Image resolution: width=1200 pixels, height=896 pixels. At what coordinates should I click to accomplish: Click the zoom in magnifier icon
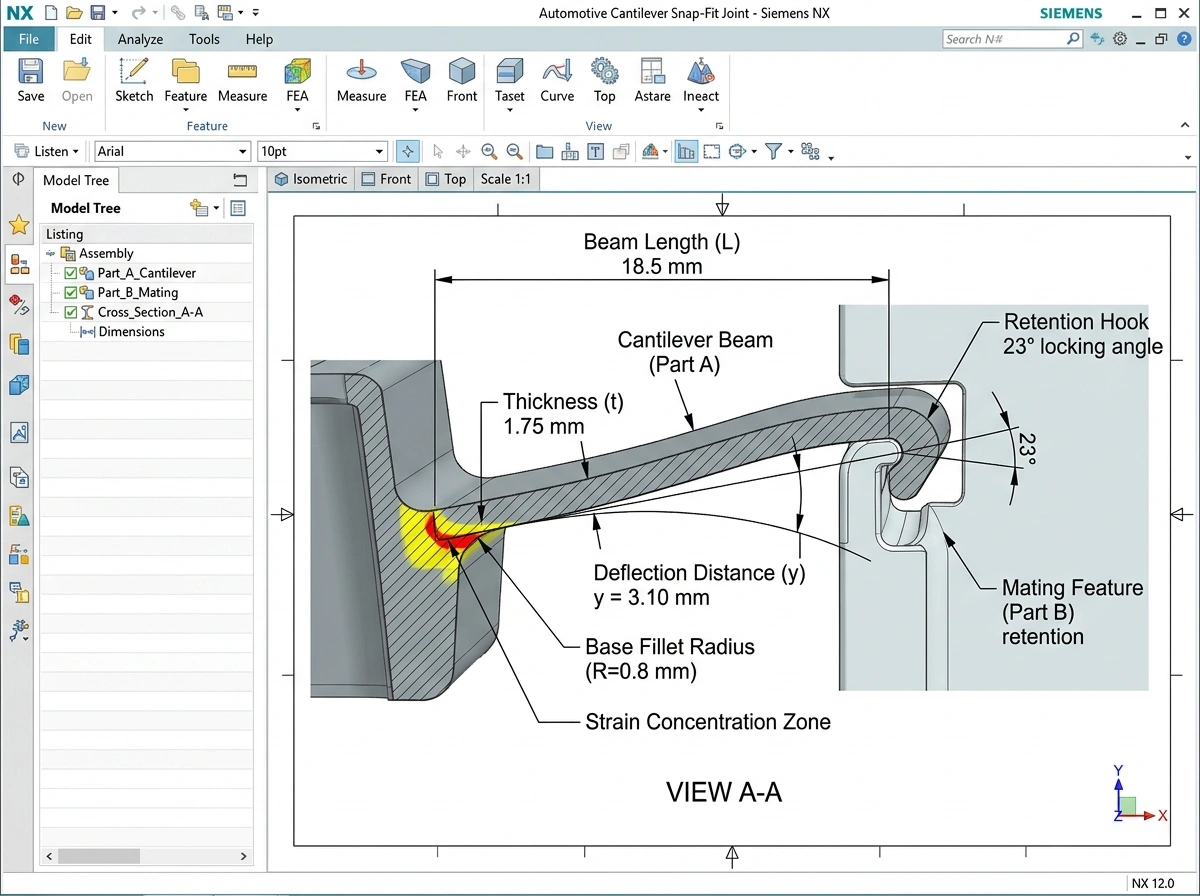click(489, 152)
